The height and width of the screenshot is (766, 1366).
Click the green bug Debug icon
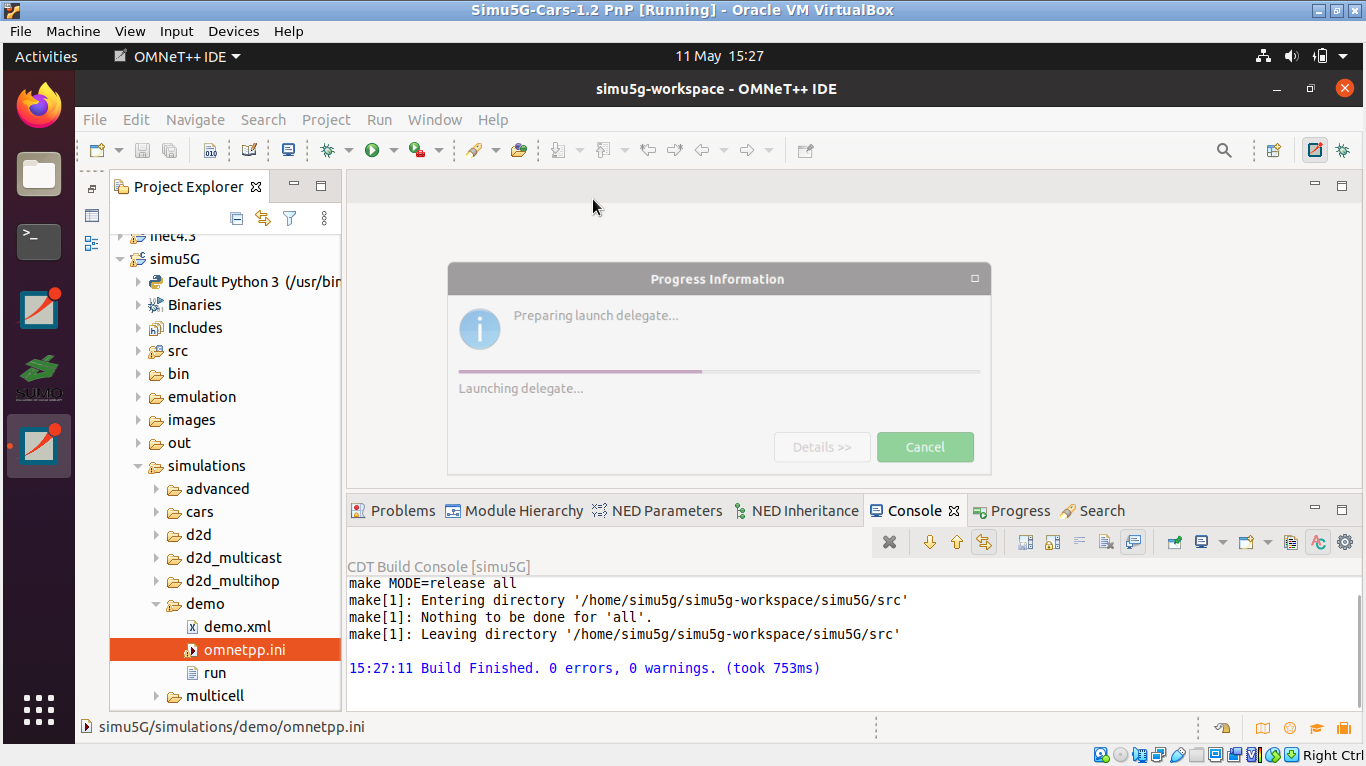(x=327, y=150)
